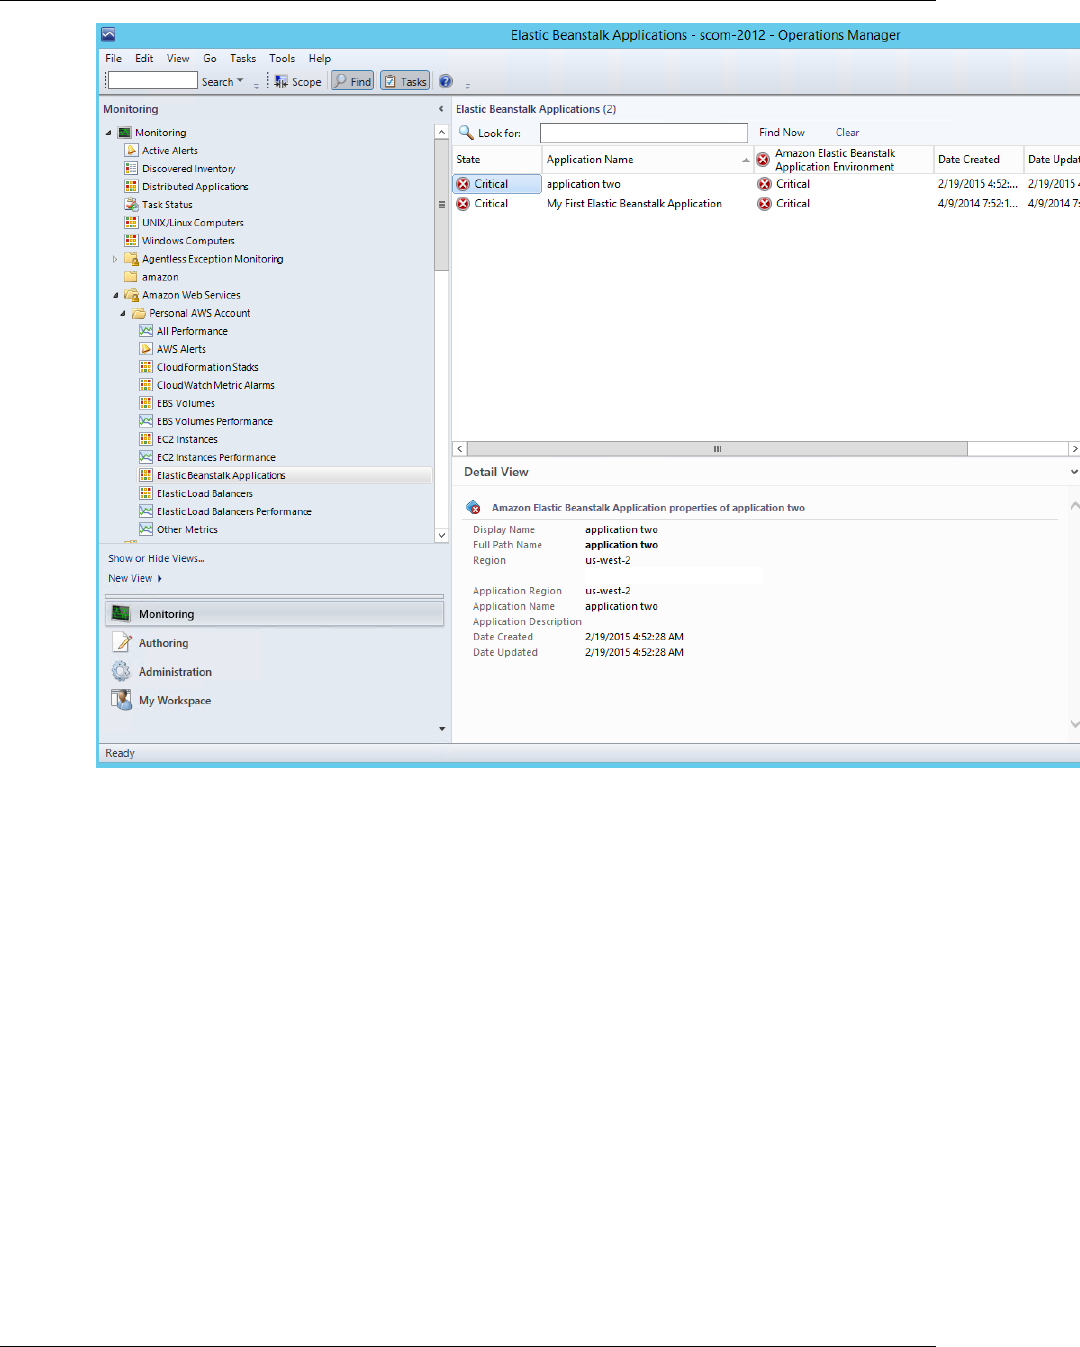Click the My Workspace icon
This screenshot has height=1347, width=1080.
coord(122,700)
